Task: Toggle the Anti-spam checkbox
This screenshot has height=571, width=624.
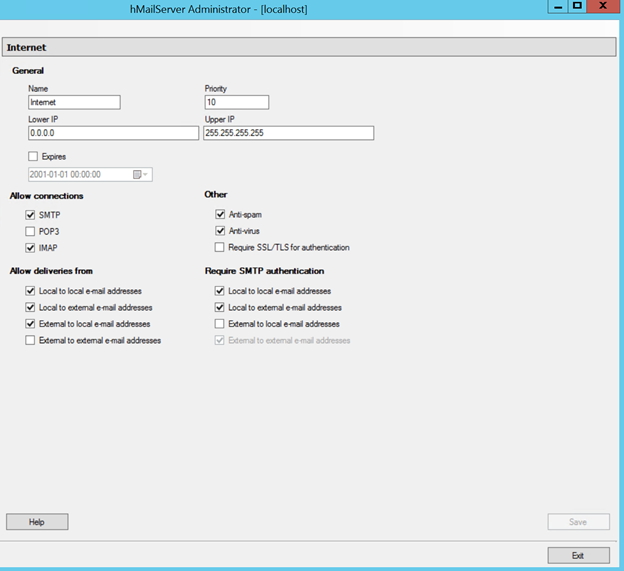Action: click(220, 214)
